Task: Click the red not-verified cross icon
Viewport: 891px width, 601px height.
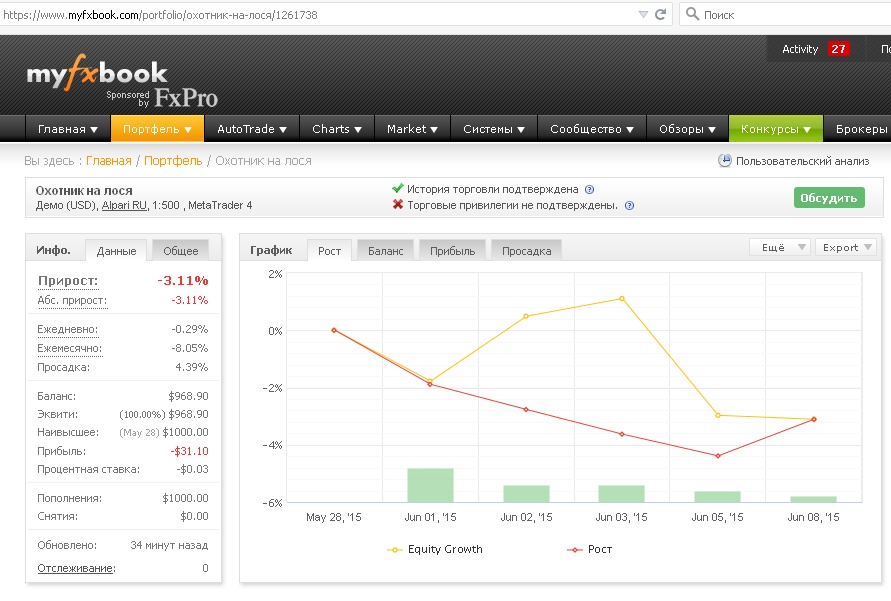Action: pos(398,204)
